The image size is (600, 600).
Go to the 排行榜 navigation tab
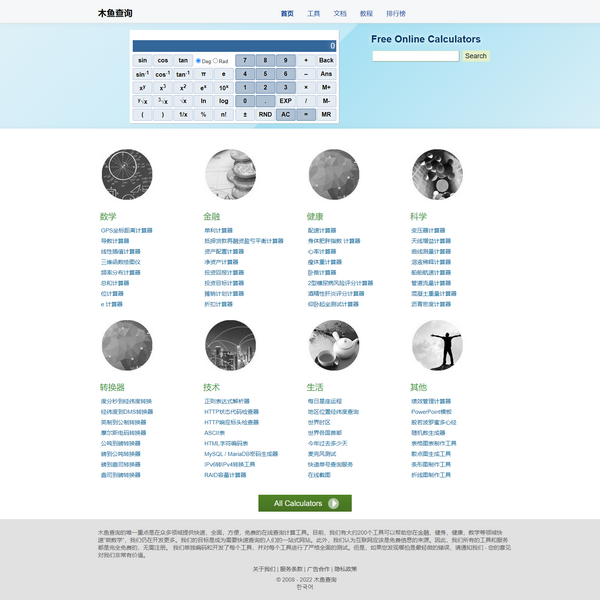pos(396,14)
